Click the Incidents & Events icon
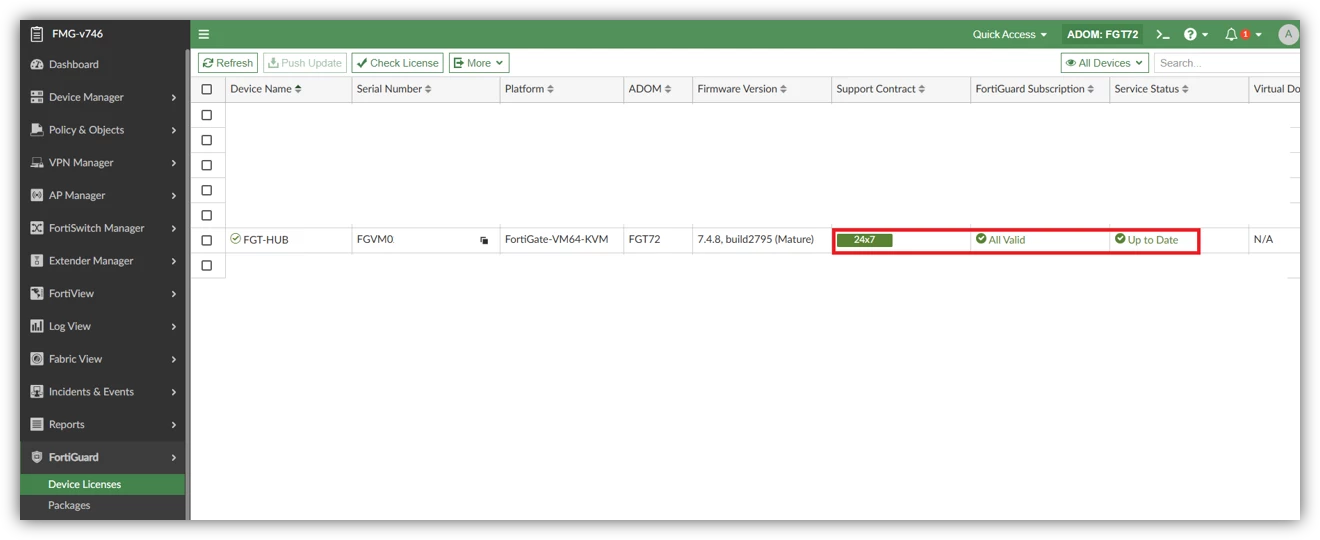The width and height of the screenshot is (1320, 540). pyautogui.click(x=37, y=392)
